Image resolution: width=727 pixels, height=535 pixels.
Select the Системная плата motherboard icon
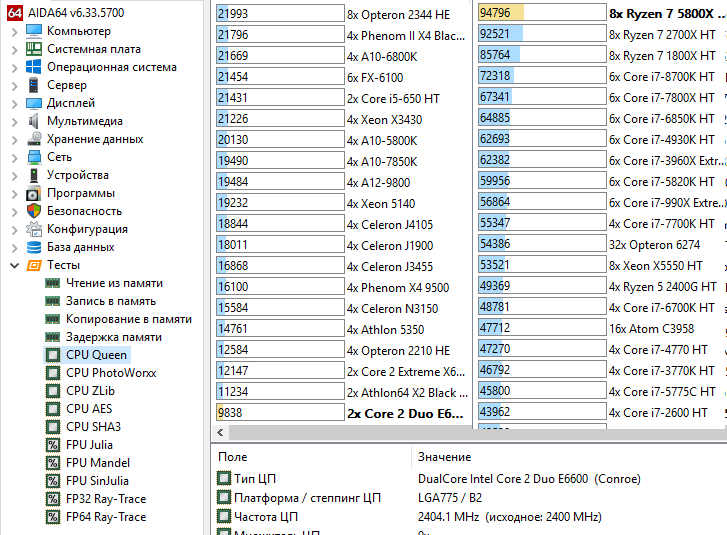34,49
